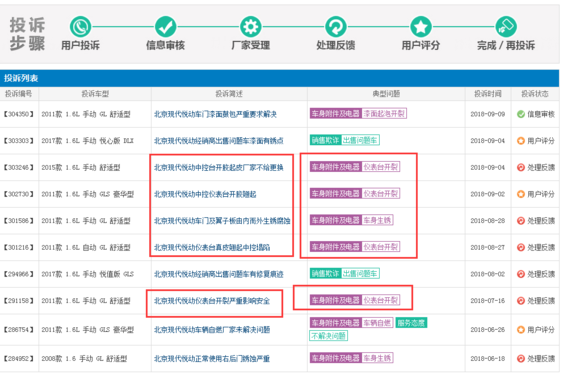Open complaint 北京现代悦动车辆自燃厂家未解决问题
This screenshot has height=375, width=580.
coord(212,330)
